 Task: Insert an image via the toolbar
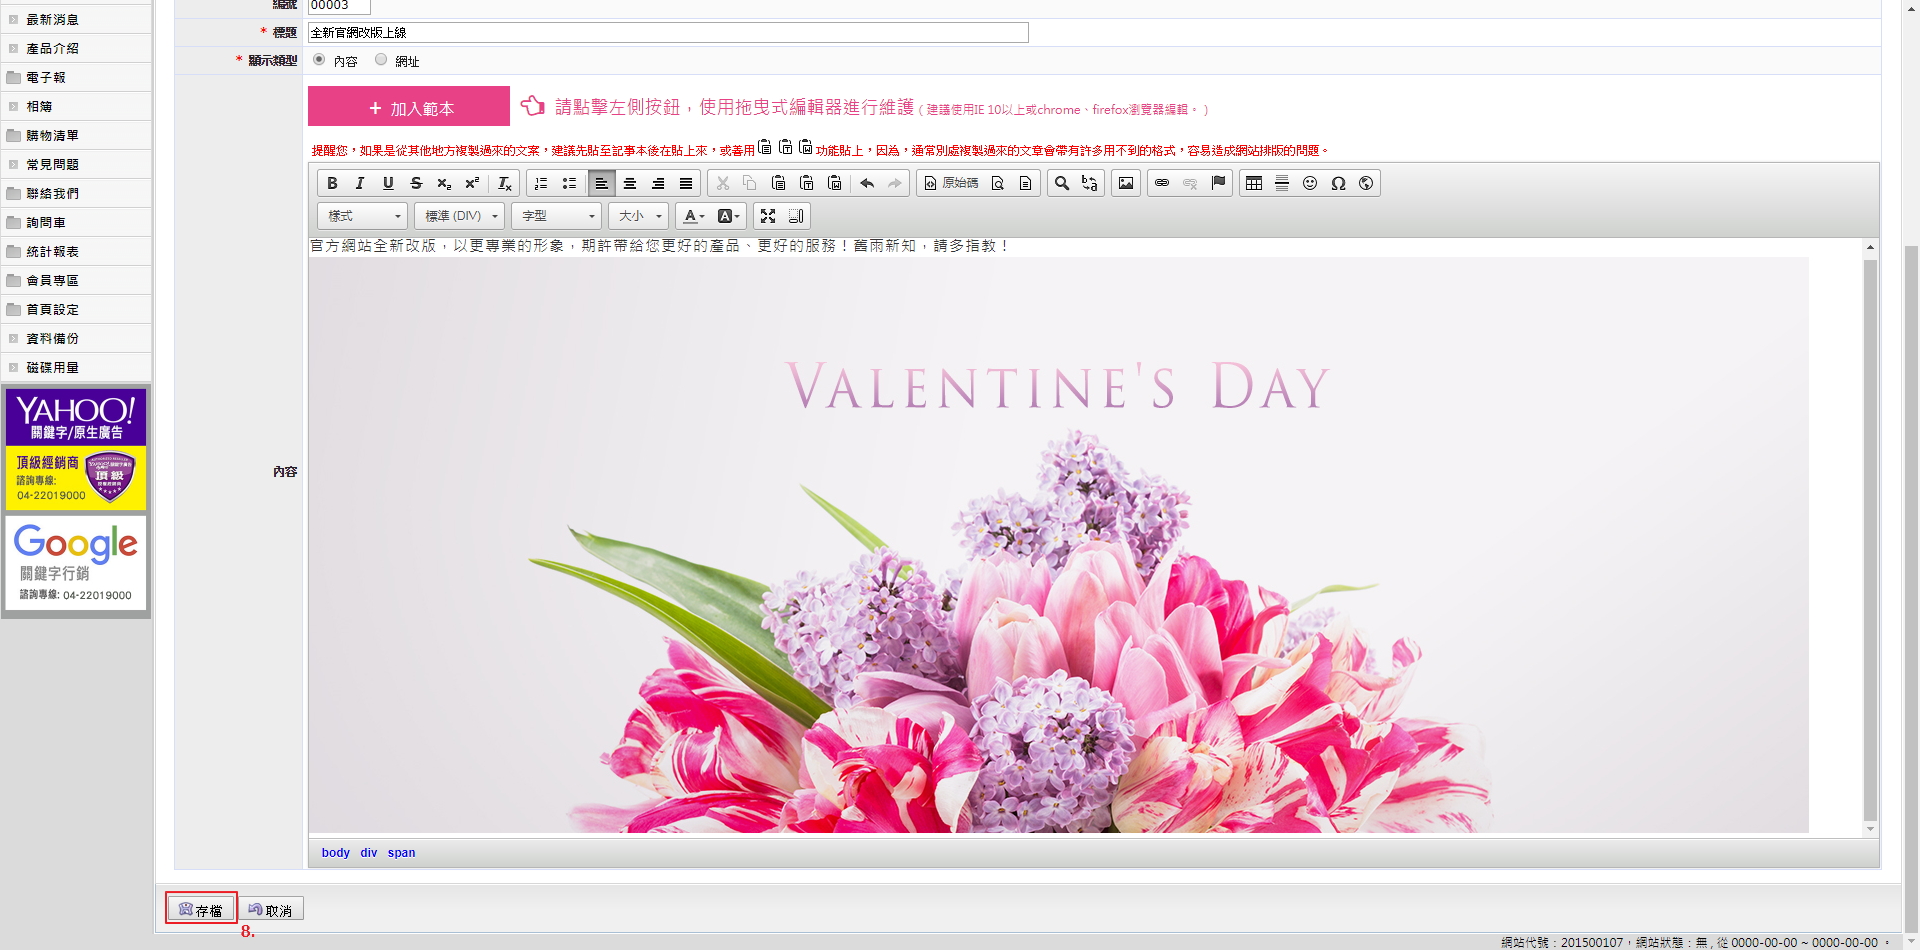pyautogui.click(x=1126, y=183)
